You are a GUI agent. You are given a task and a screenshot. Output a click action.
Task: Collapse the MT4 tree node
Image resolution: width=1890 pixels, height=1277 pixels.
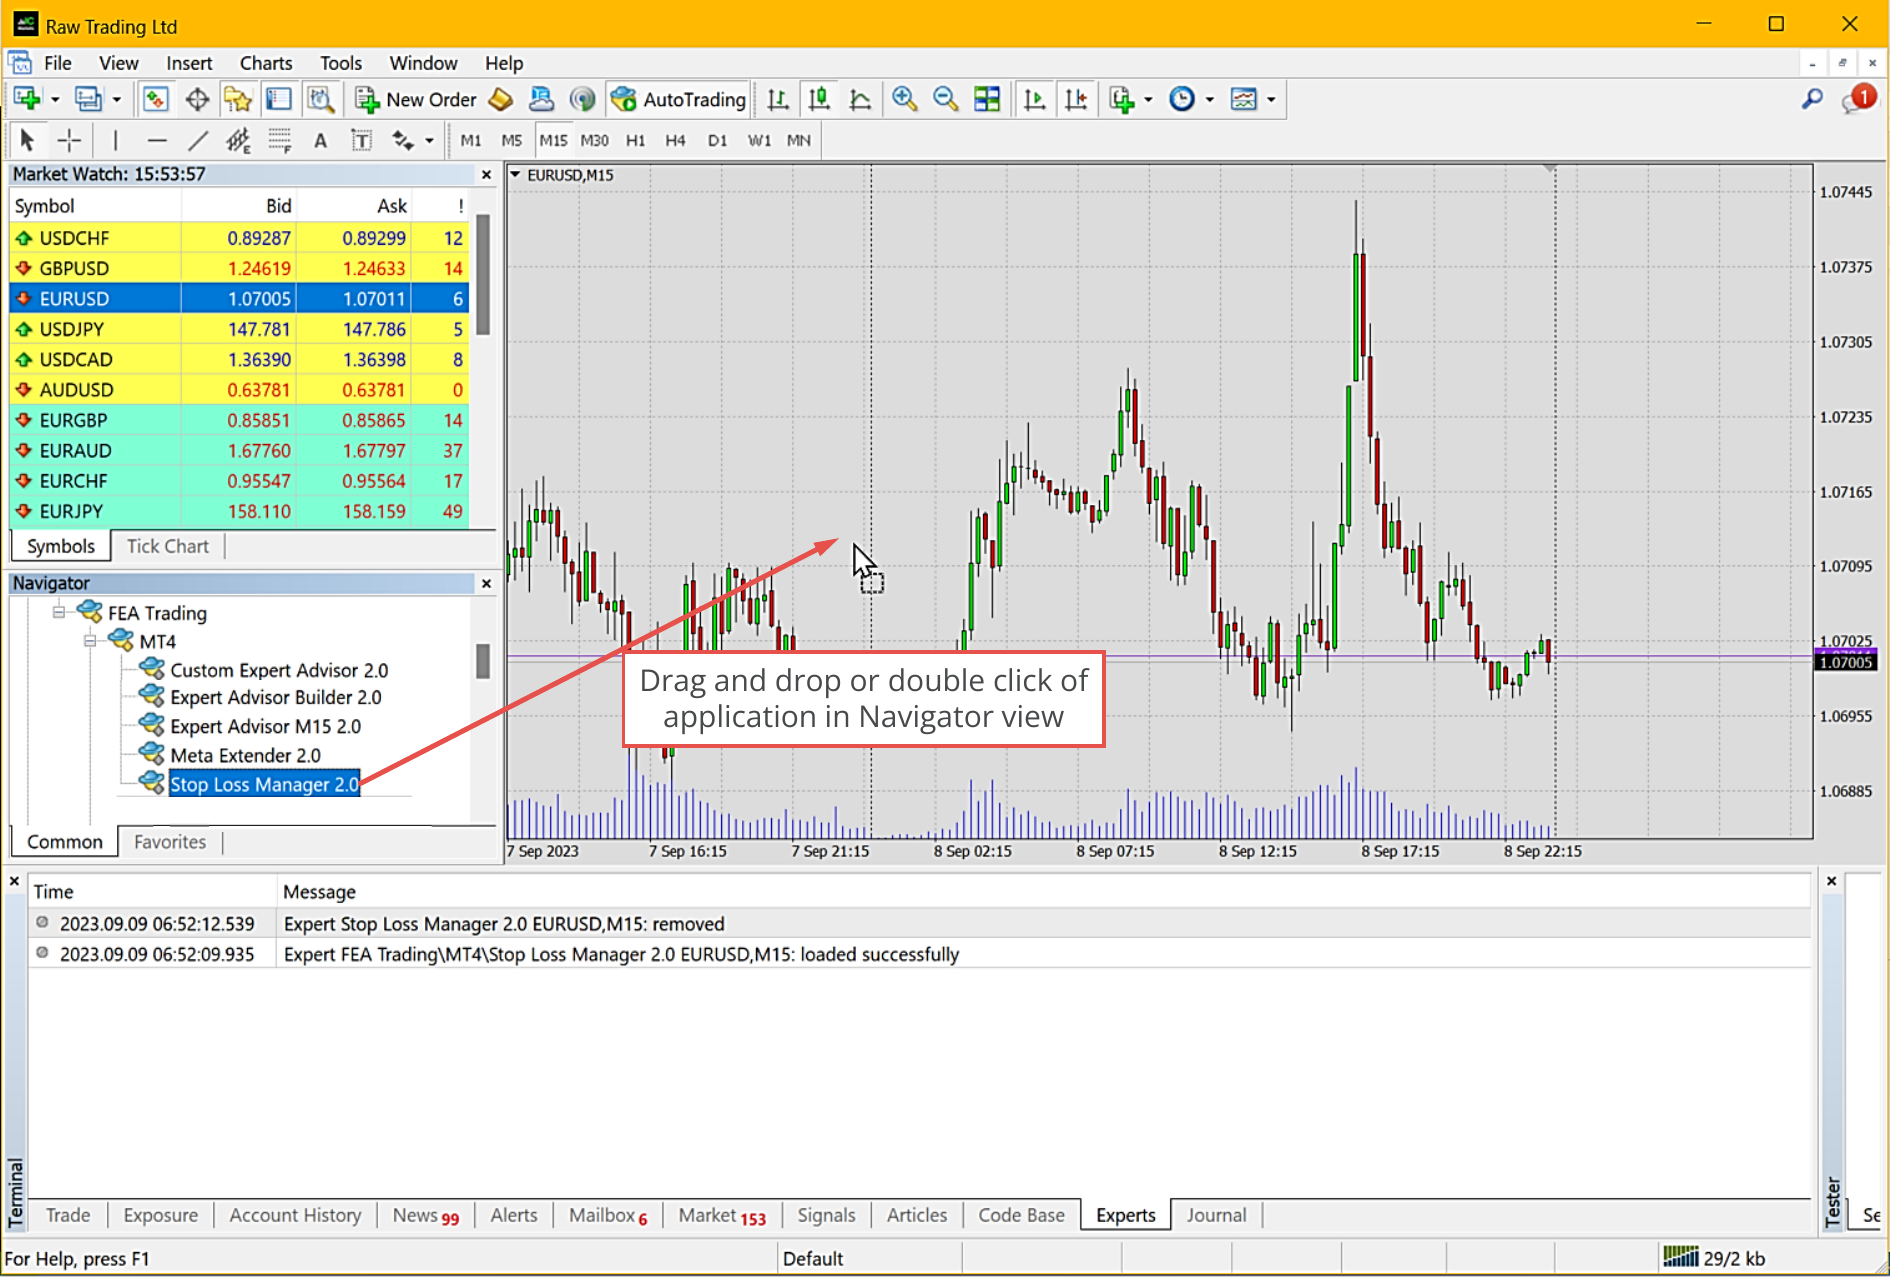click(x=90, y=641)
